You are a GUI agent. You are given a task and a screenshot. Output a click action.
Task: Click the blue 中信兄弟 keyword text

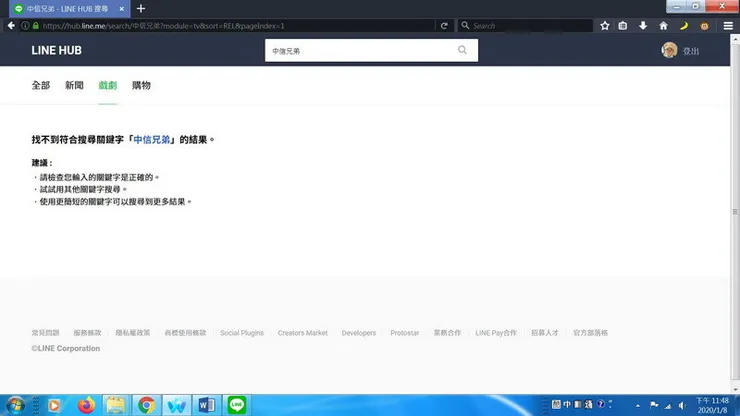[151, 140]
